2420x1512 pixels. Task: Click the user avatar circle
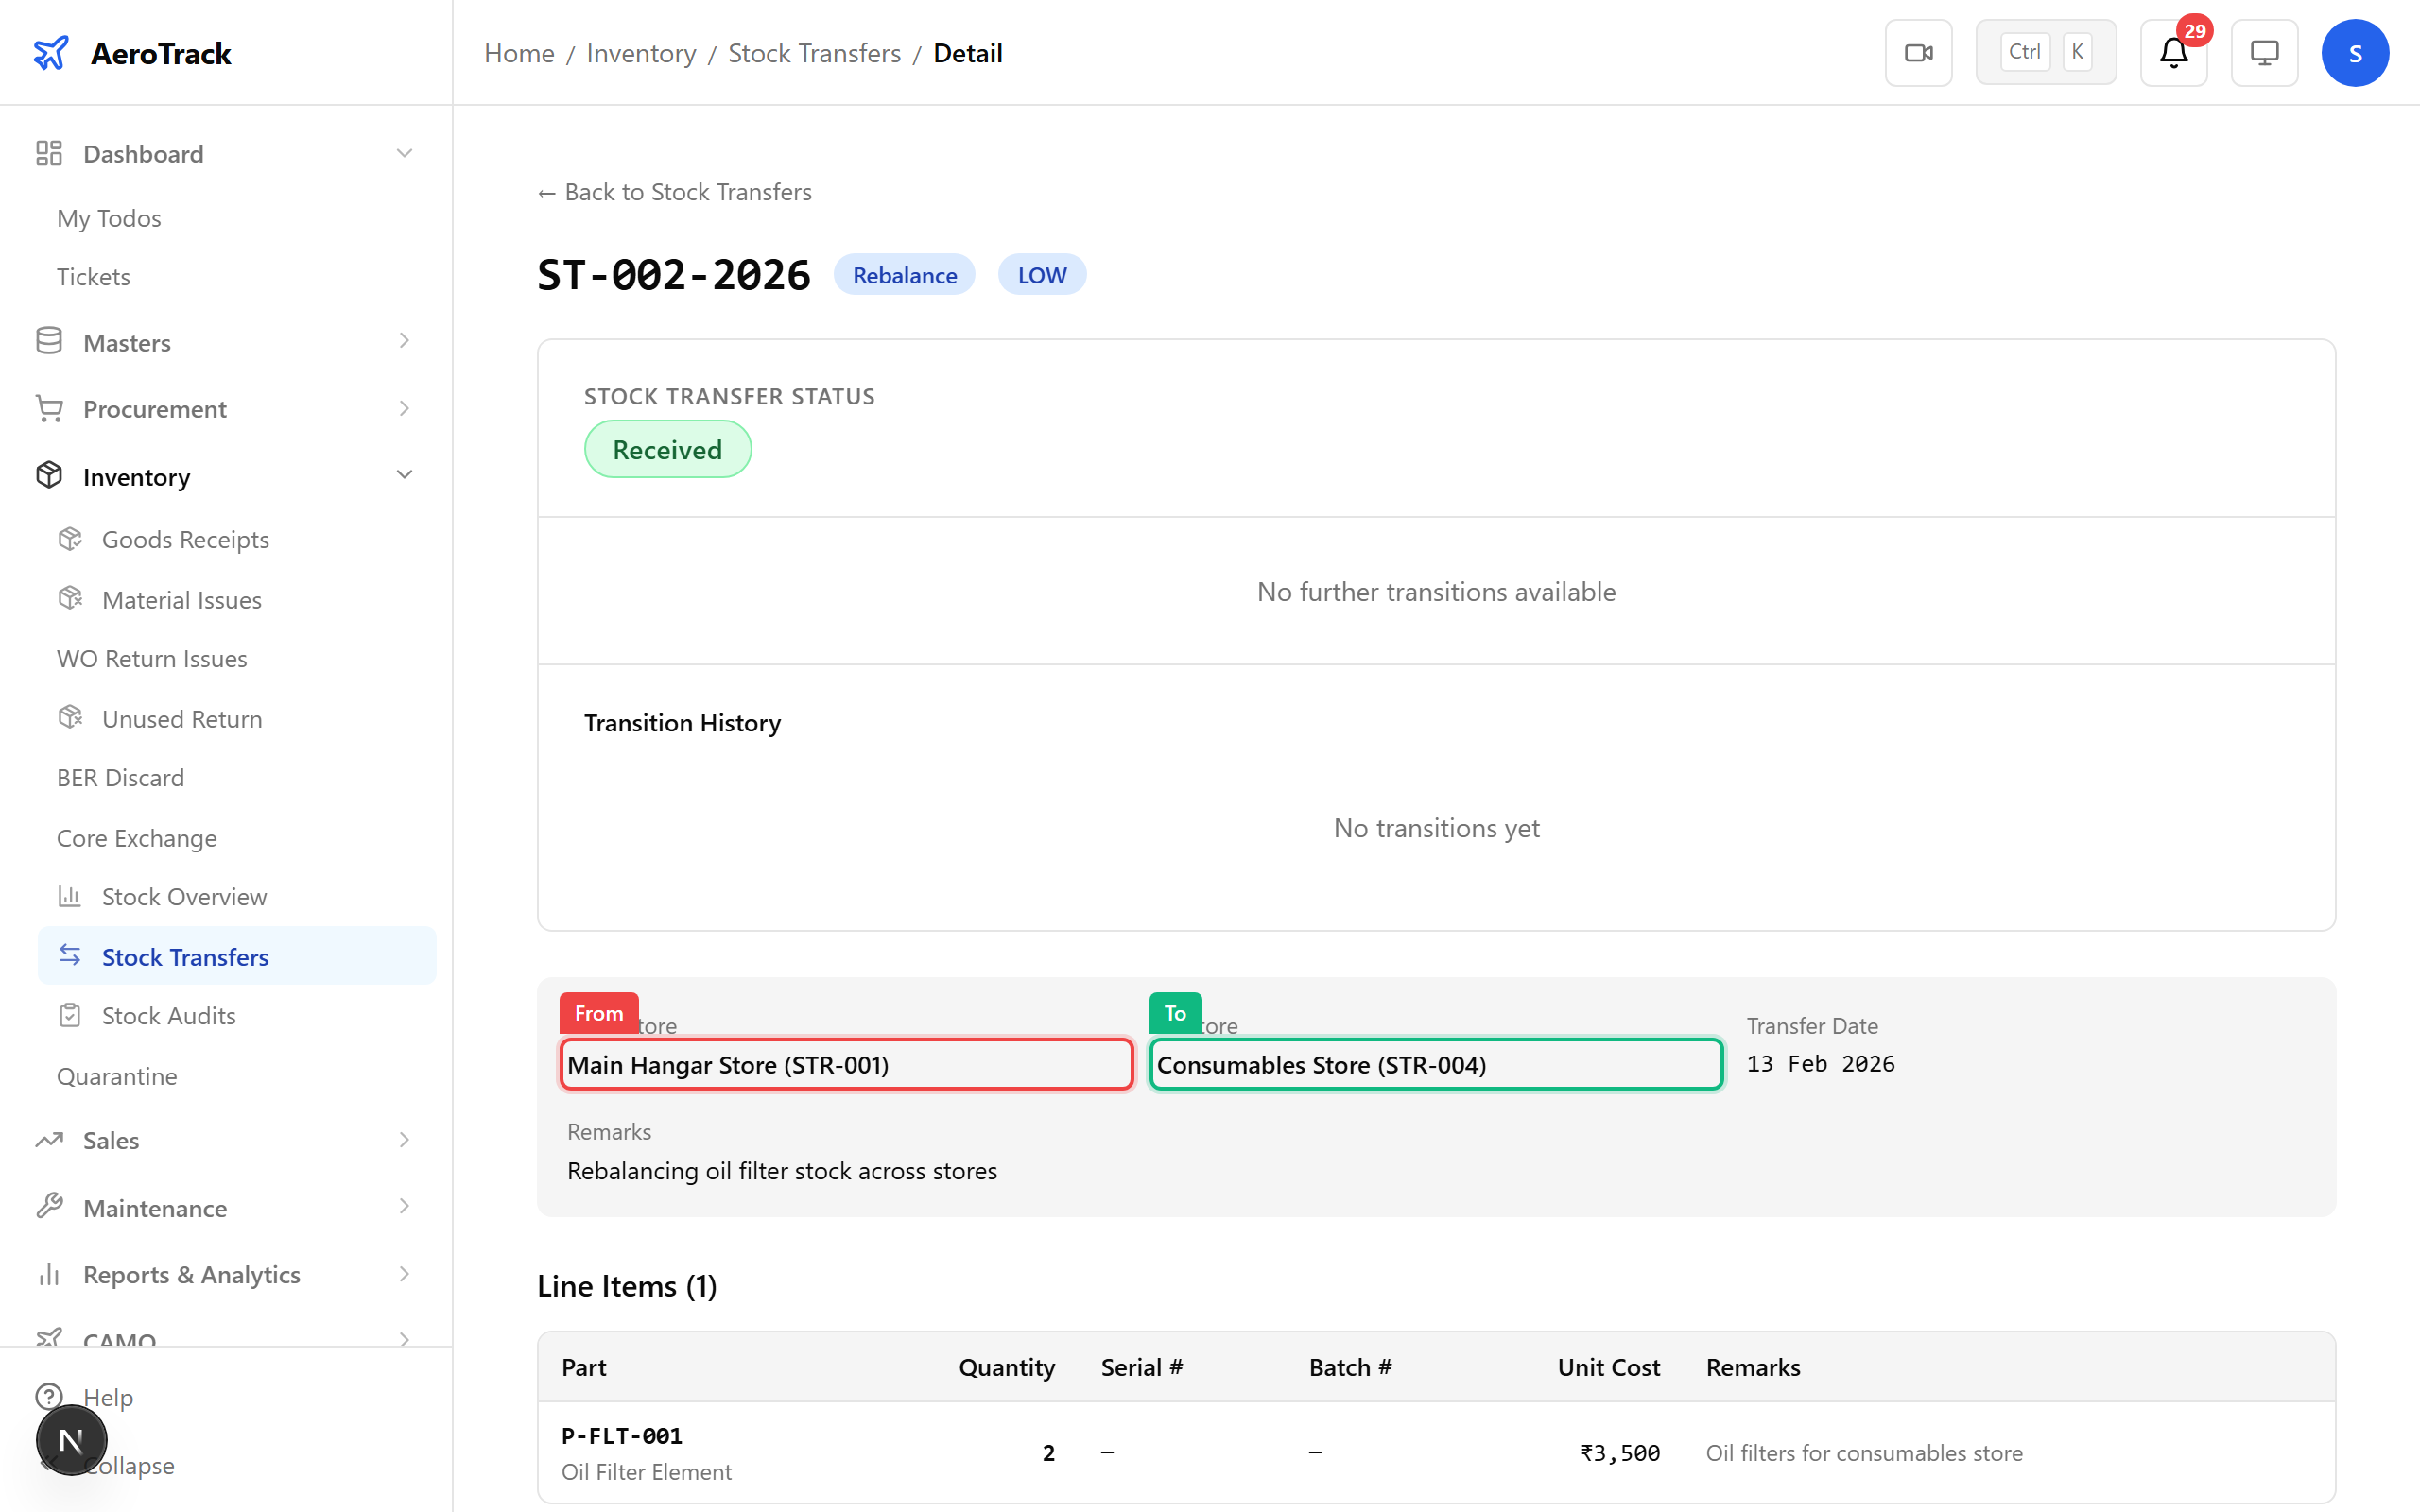click(x=2355, y=52)
